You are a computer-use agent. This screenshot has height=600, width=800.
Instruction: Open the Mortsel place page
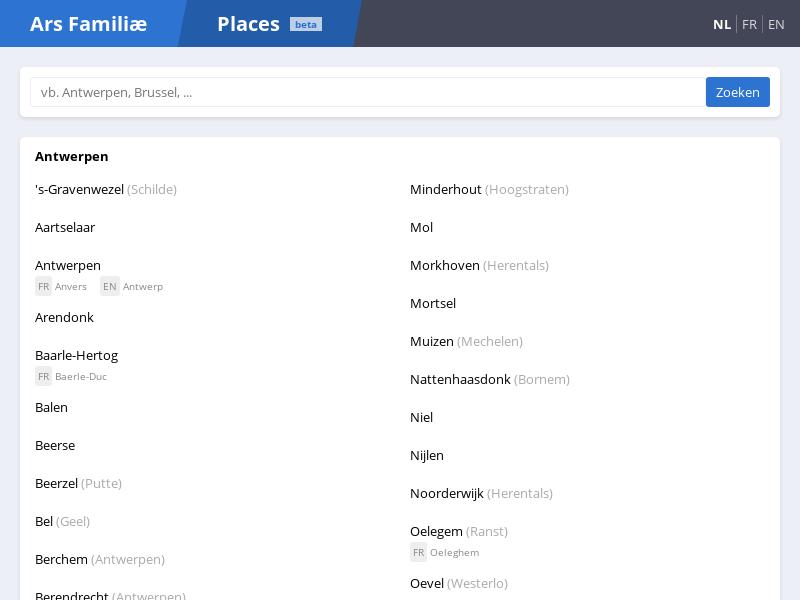432,303
